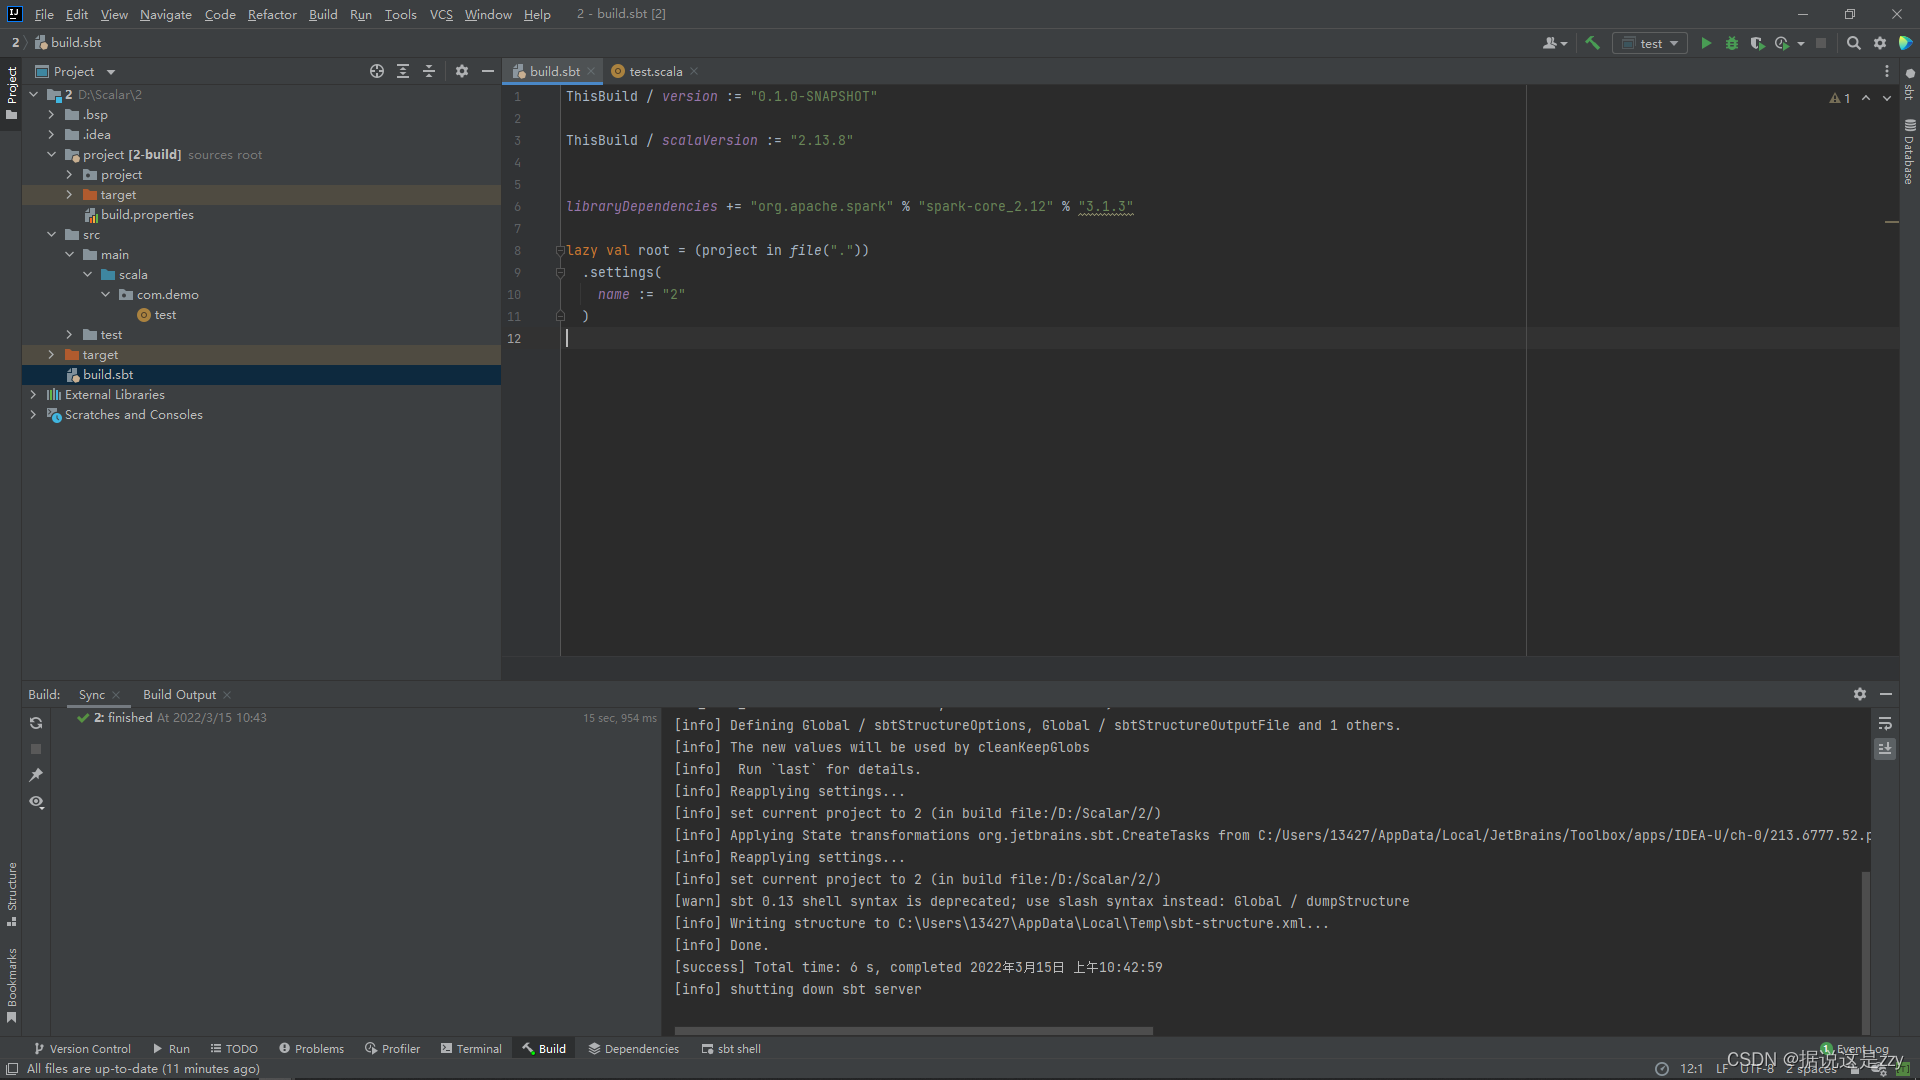Click the Reload sbt sync icon
Viewport: 1920px width, 1080px height.
(x=36, y=723)
